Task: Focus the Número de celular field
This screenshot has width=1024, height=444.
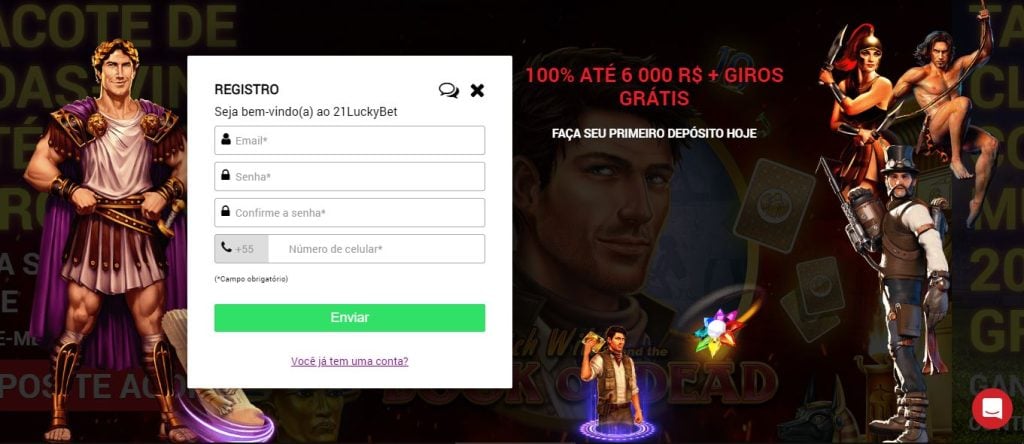Action: [x=377, y=249]
